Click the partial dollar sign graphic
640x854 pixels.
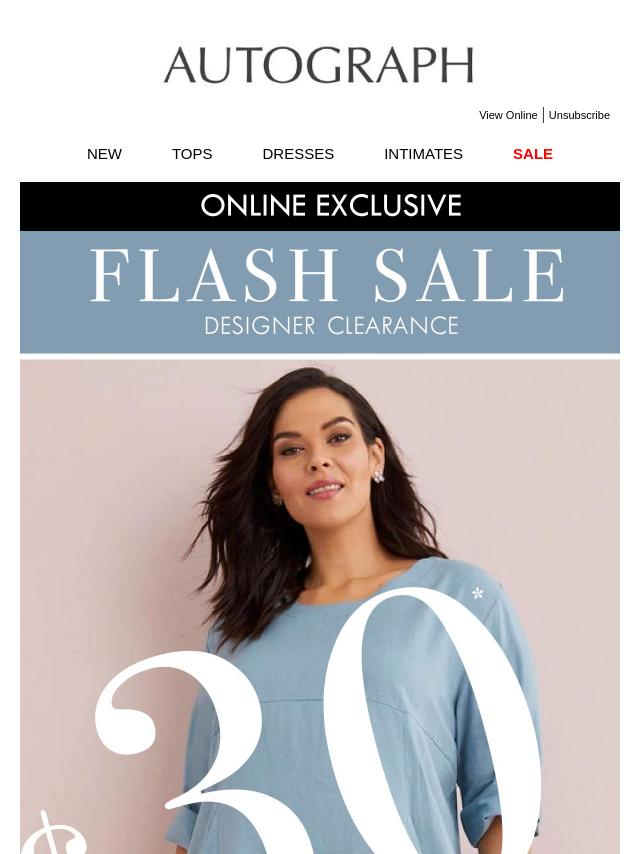52,833
